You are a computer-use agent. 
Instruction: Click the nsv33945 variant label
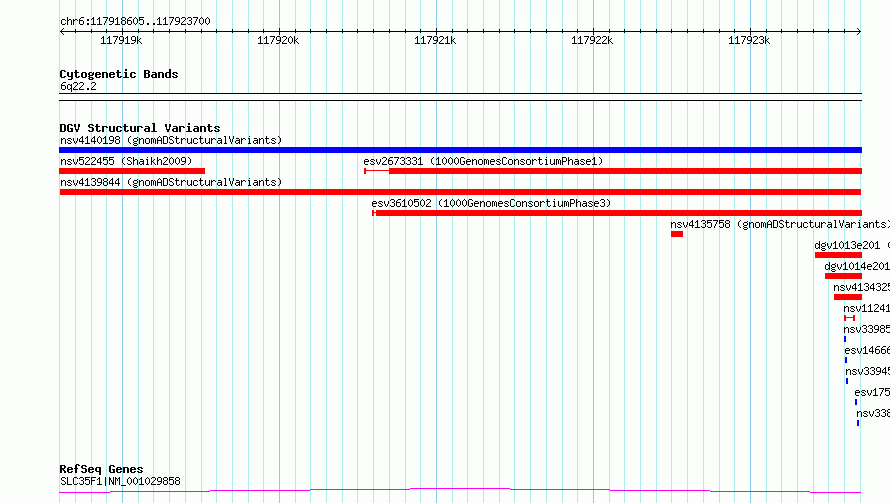pyautogui.click(x=868, y=371)
